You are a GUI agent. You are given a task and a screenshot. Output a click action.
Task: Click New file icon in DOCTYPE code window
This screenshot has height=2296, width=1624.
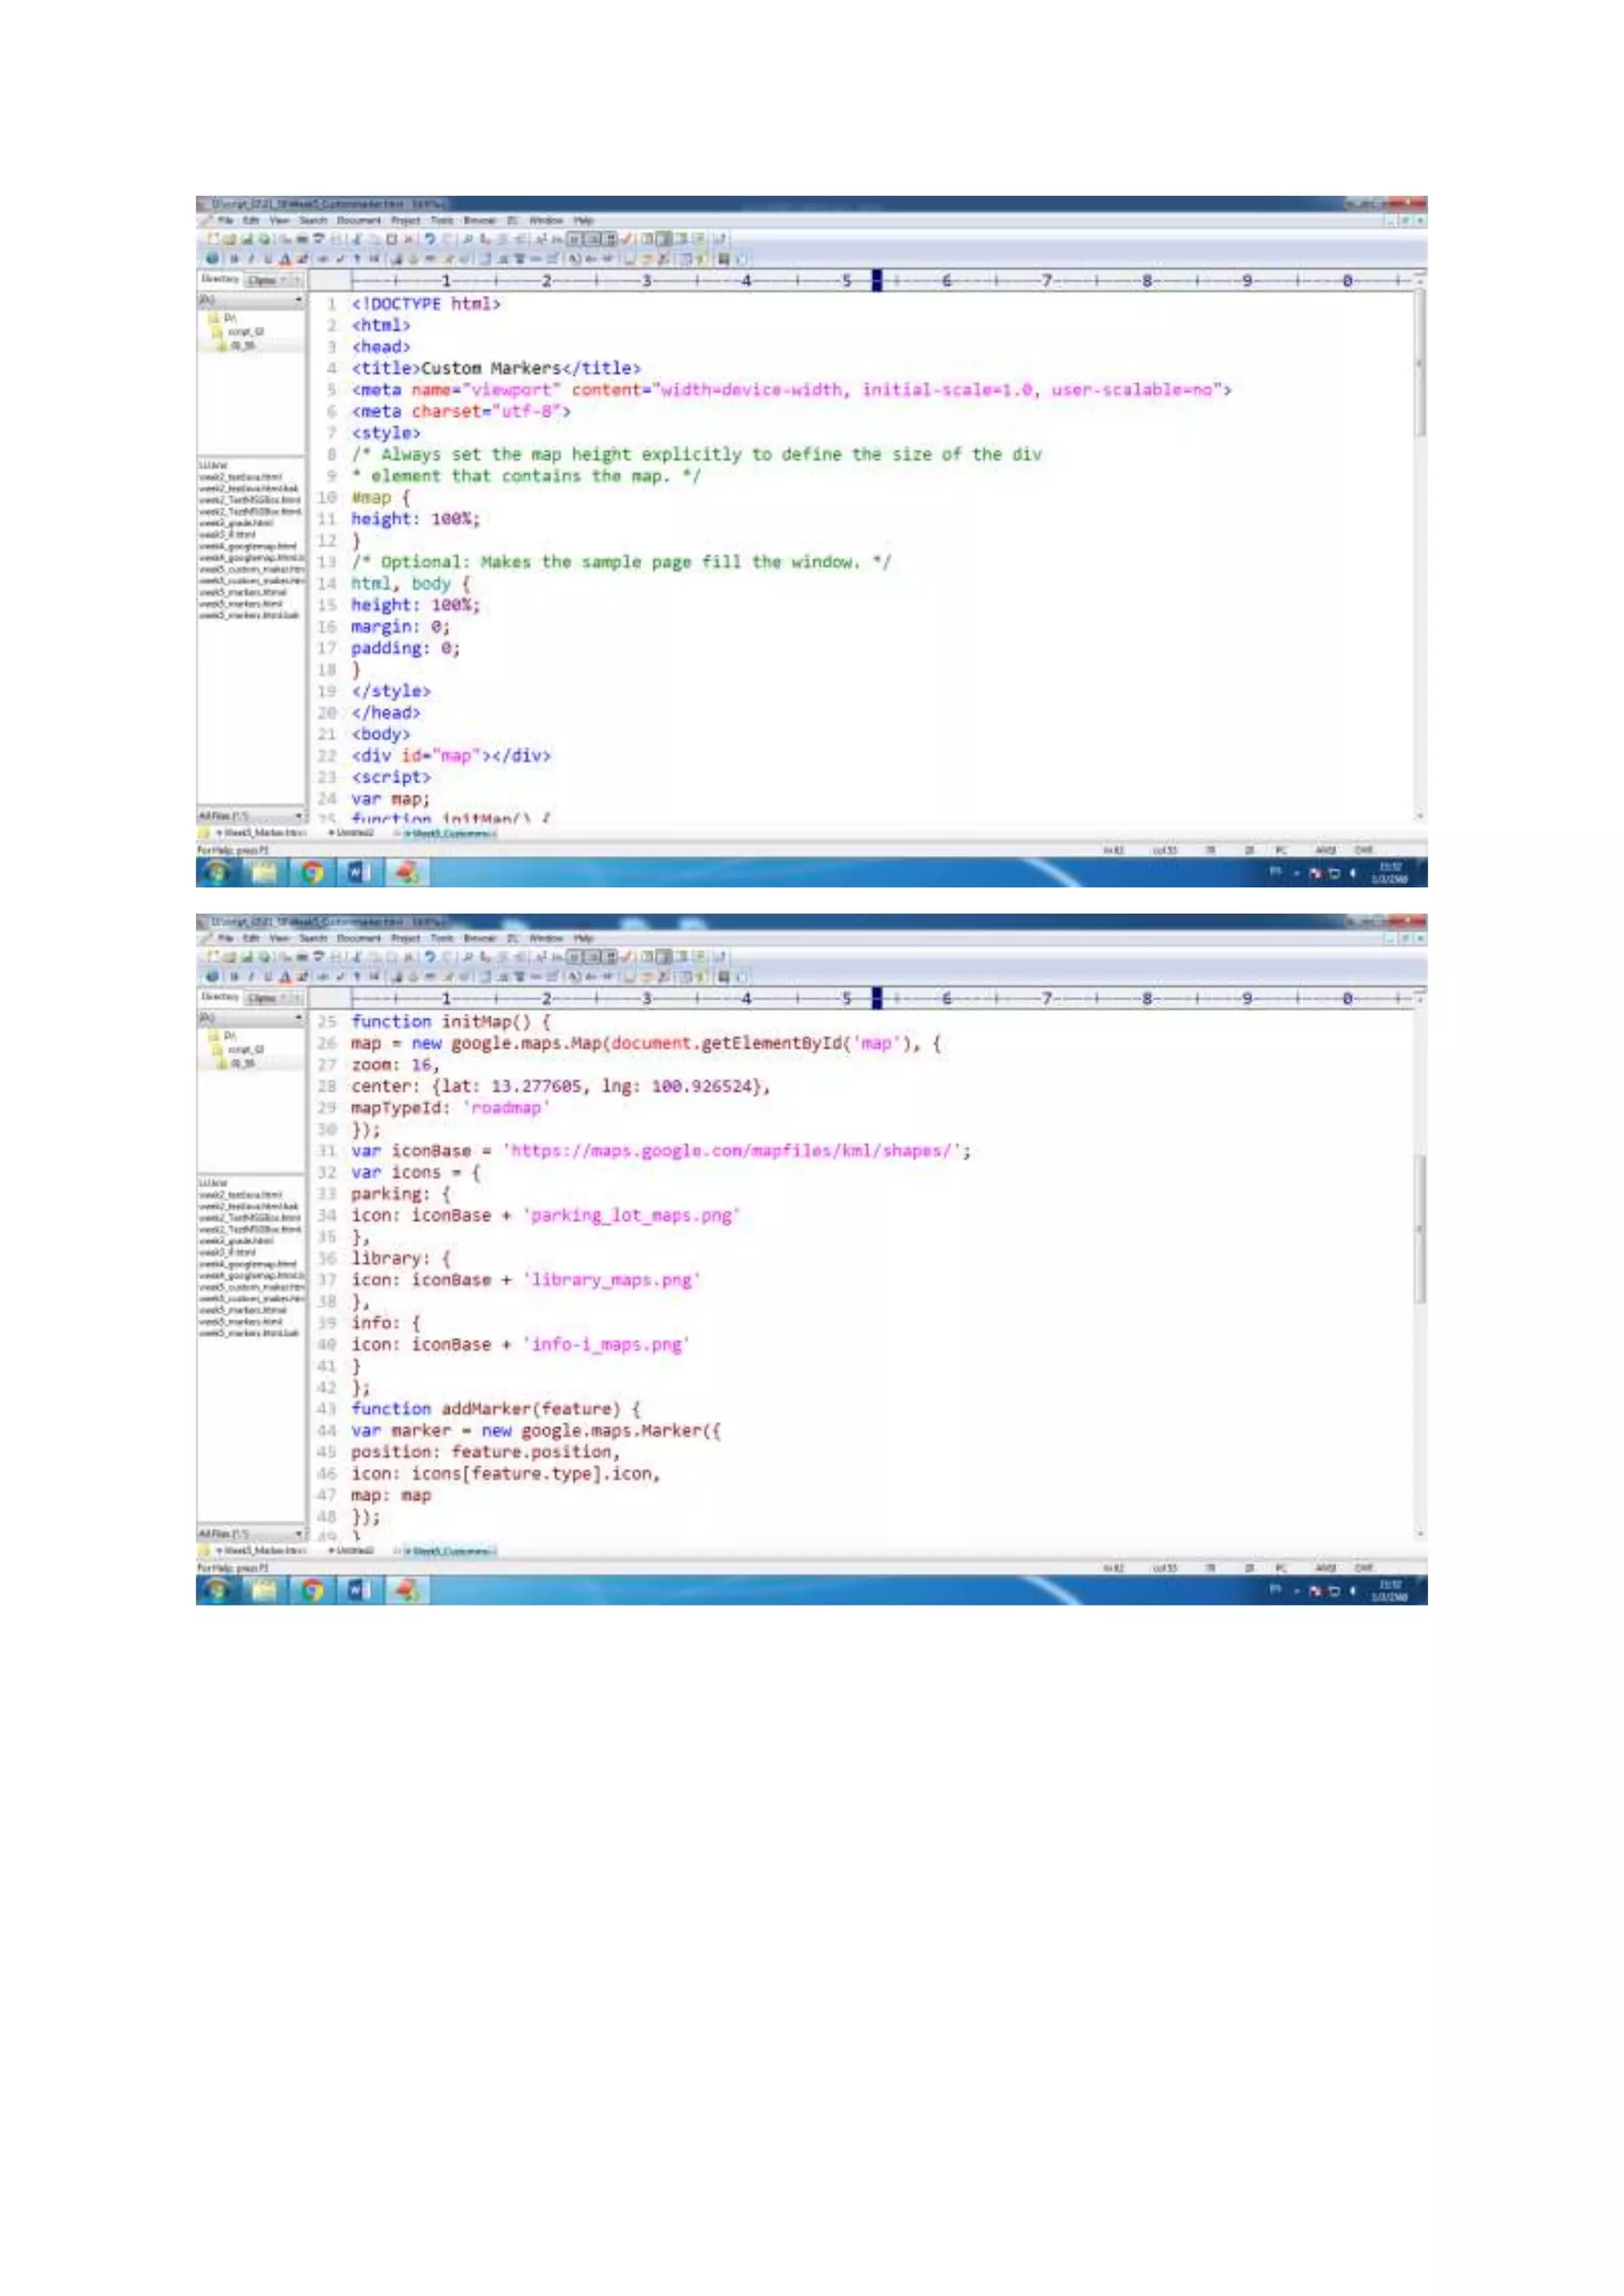click(x=213, y=239)
